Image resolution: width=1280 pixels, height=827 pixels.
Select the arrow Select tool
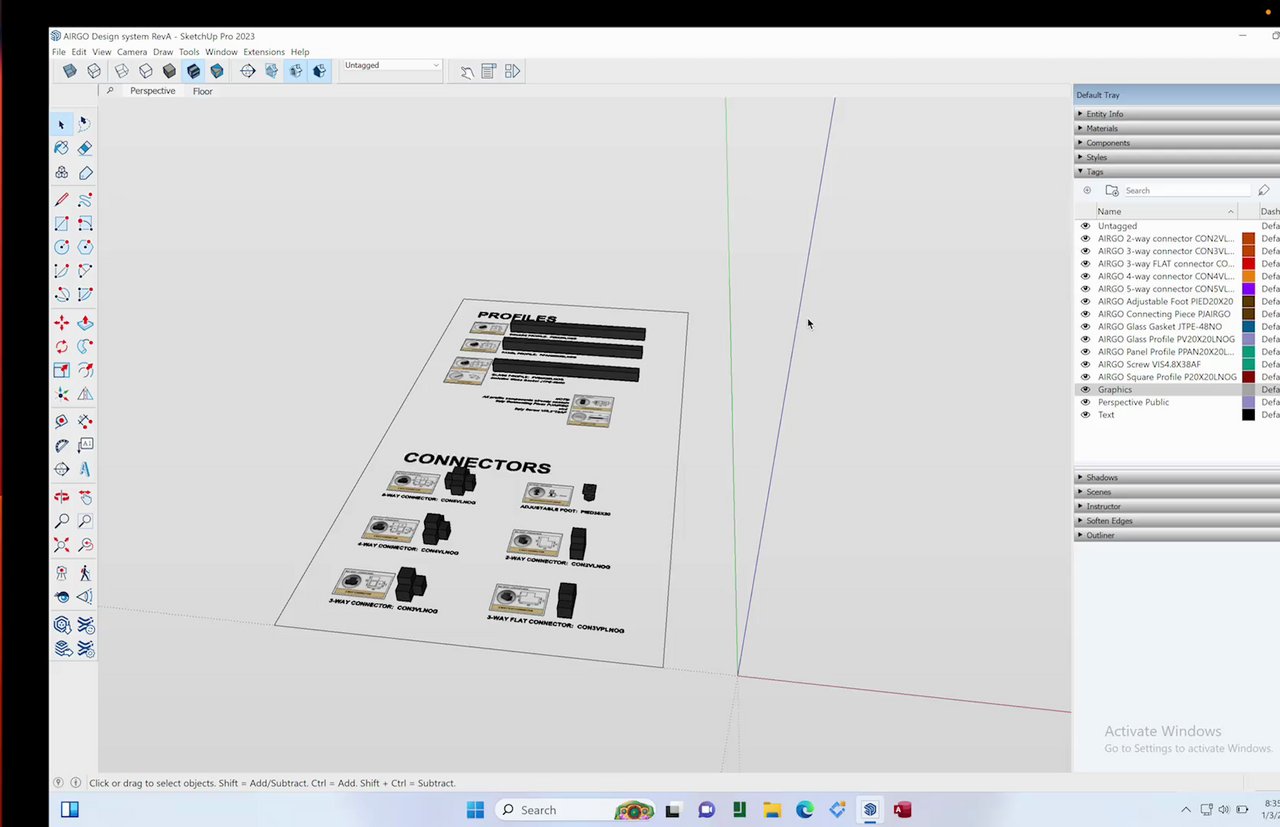tap(61, 124)
